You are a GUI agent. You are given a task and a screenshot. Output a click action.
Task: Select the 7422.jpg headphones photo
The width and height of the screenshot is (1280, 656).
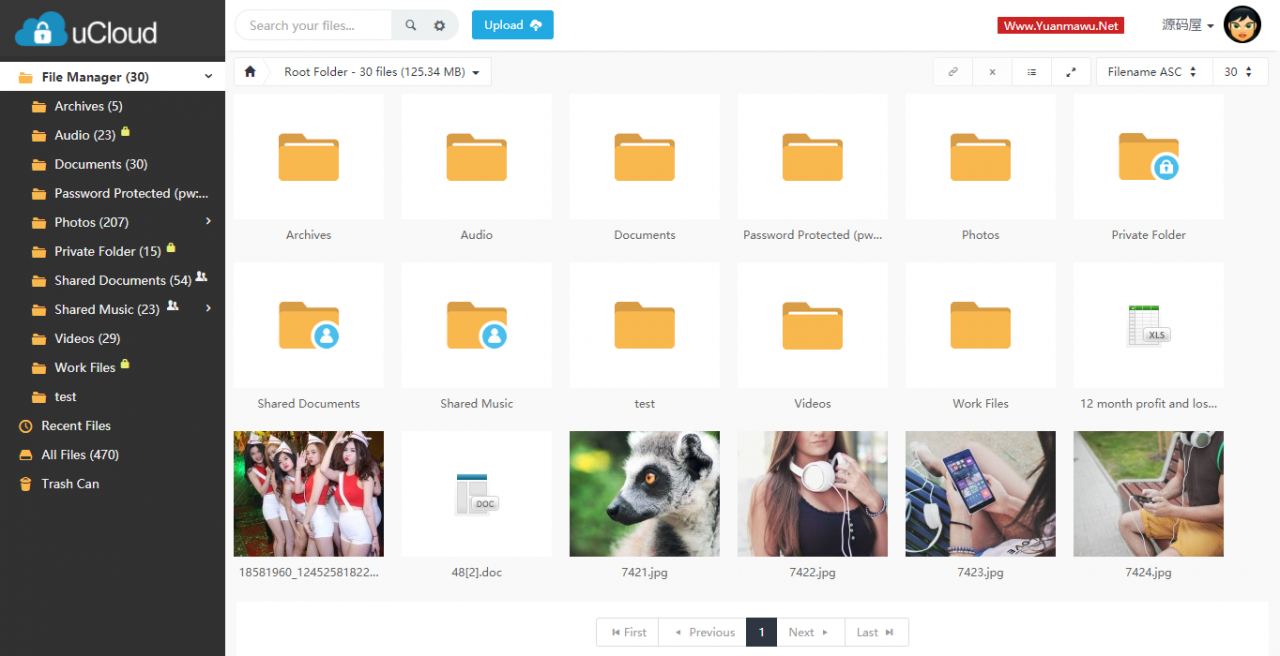[x=812, y=494]
